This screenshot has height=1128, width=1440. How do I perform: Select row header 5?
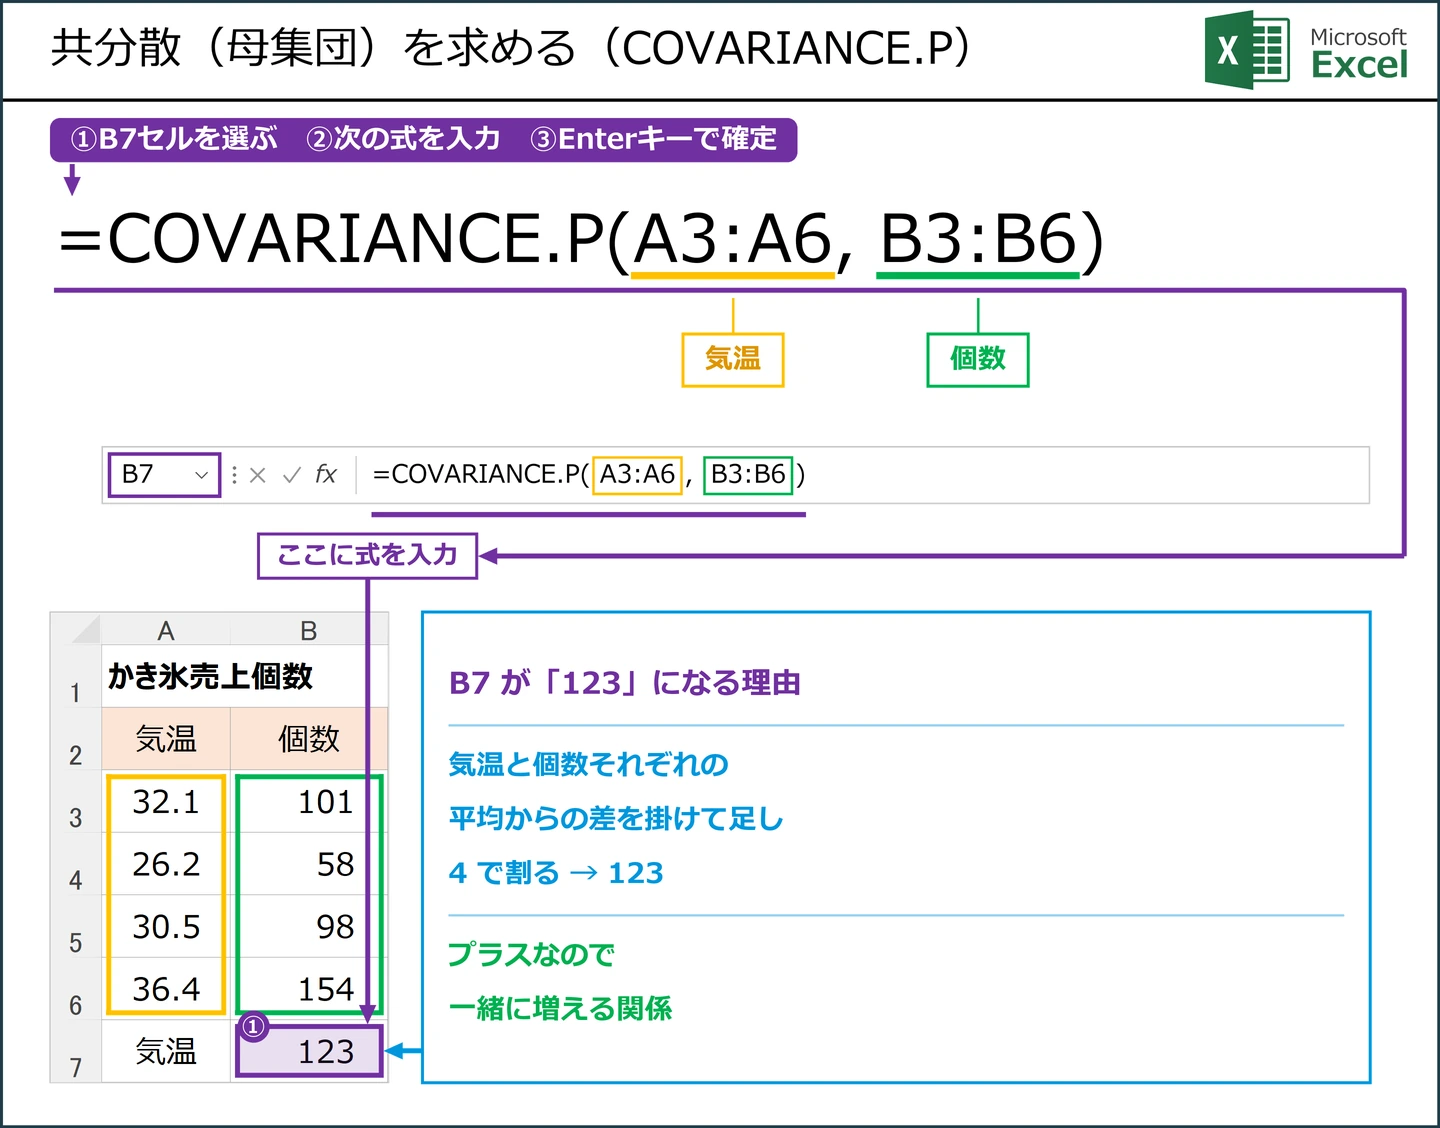point(76,927)
